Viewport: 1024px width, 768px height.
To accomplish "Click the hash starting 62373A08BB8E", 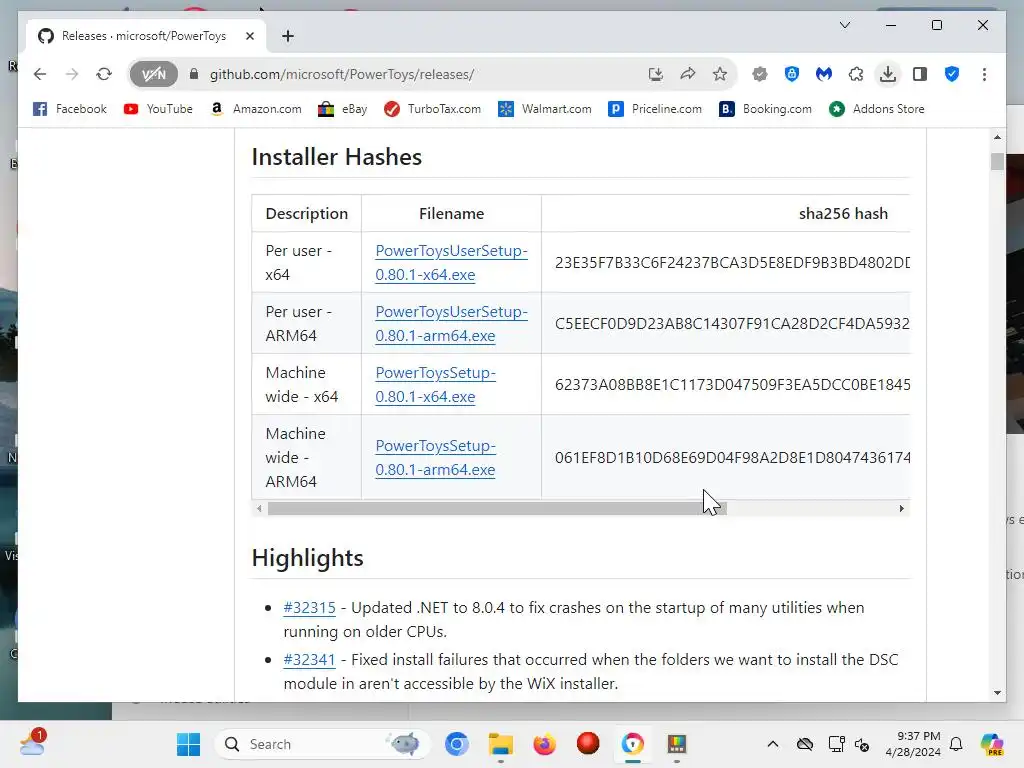I will pos(732,385).
